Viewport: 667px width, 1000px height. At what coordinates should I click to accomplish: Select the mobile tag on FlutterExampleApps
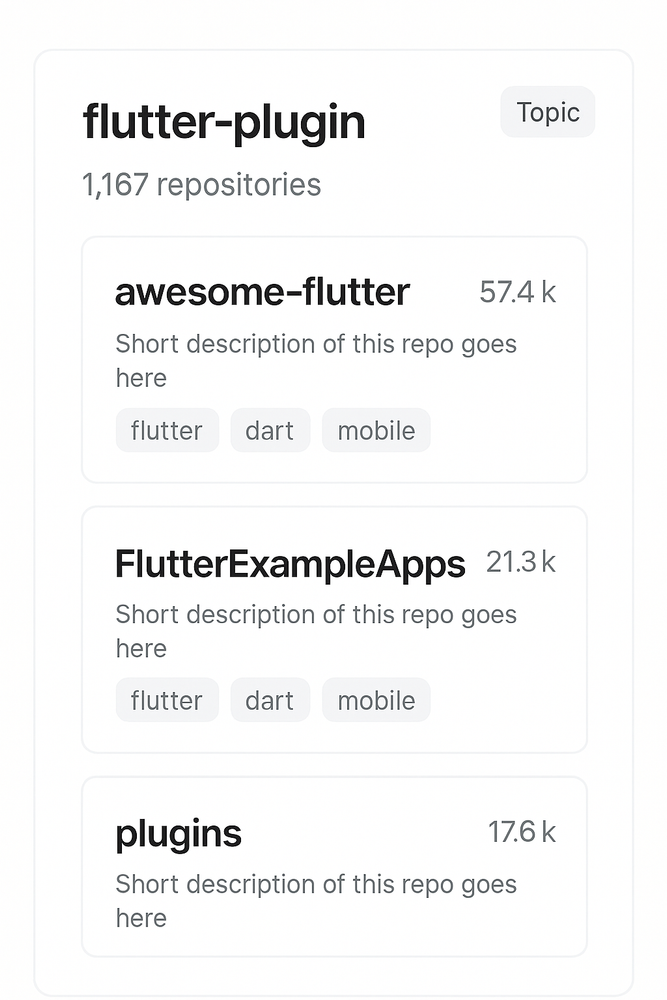tap(376, 700)
